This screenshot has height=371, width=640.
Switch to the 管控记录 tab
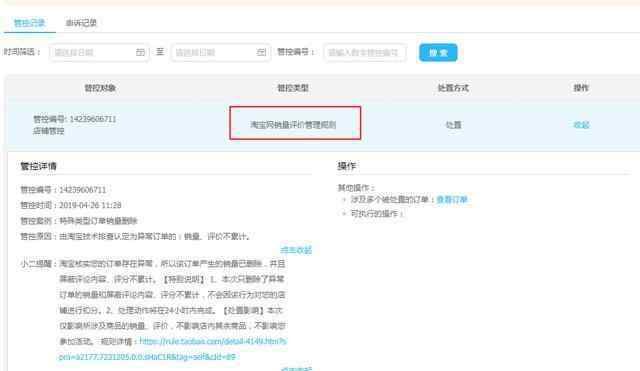point(29,23)
